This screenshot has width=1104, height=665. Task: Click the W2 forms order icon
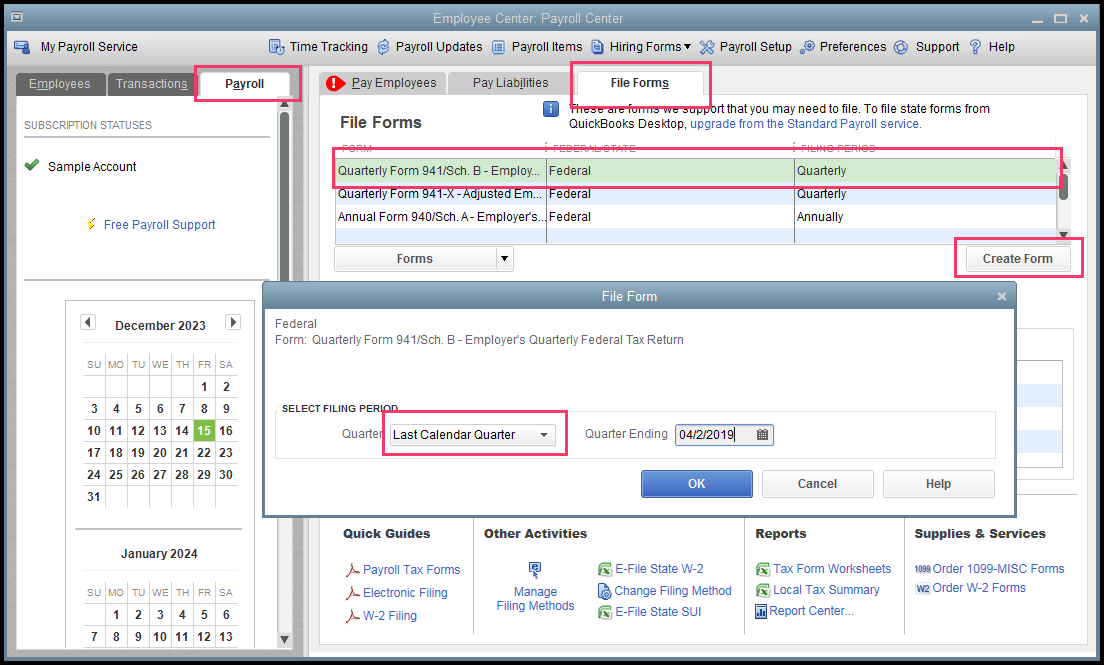(x=922, y=589)
